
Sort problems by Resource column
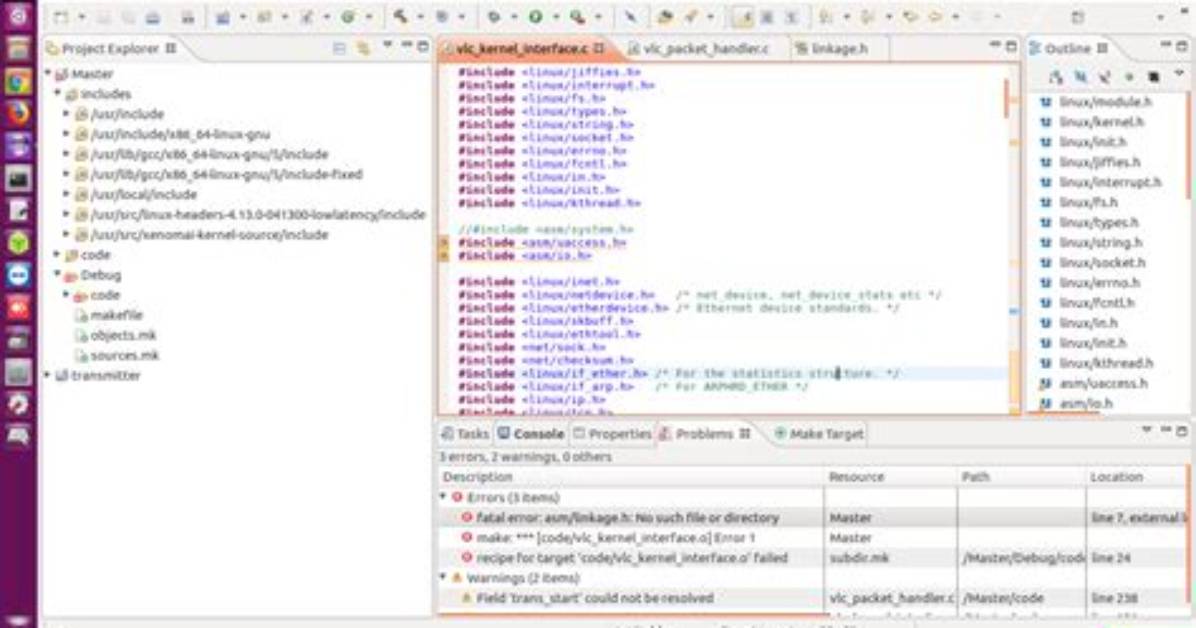point(890,477)
